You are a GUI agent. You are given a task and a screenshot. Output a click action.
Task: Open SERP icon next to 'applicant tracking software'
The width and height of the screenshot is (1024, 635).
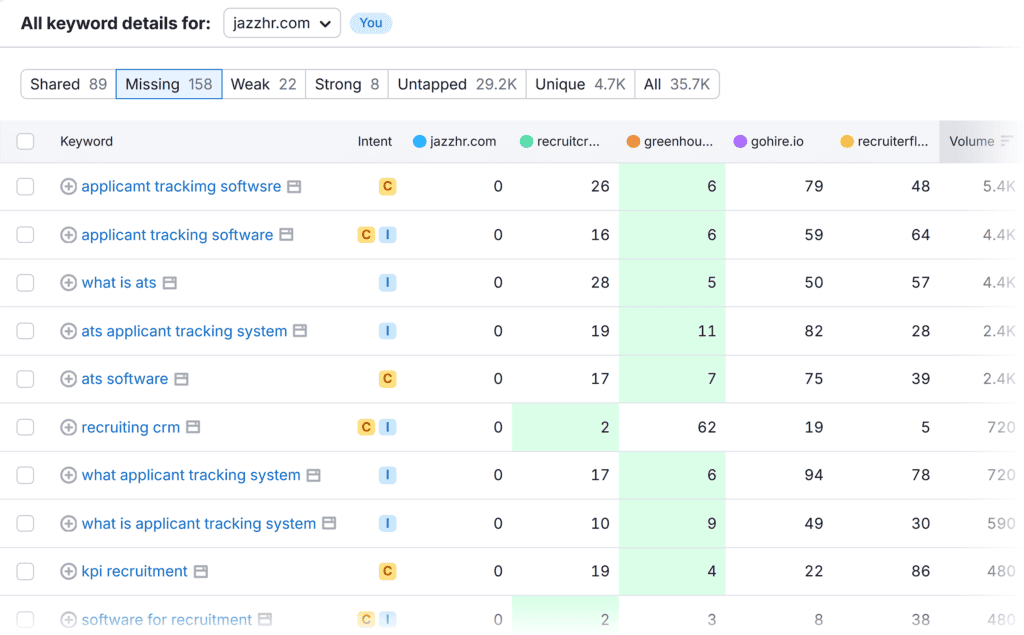(286, 235)
